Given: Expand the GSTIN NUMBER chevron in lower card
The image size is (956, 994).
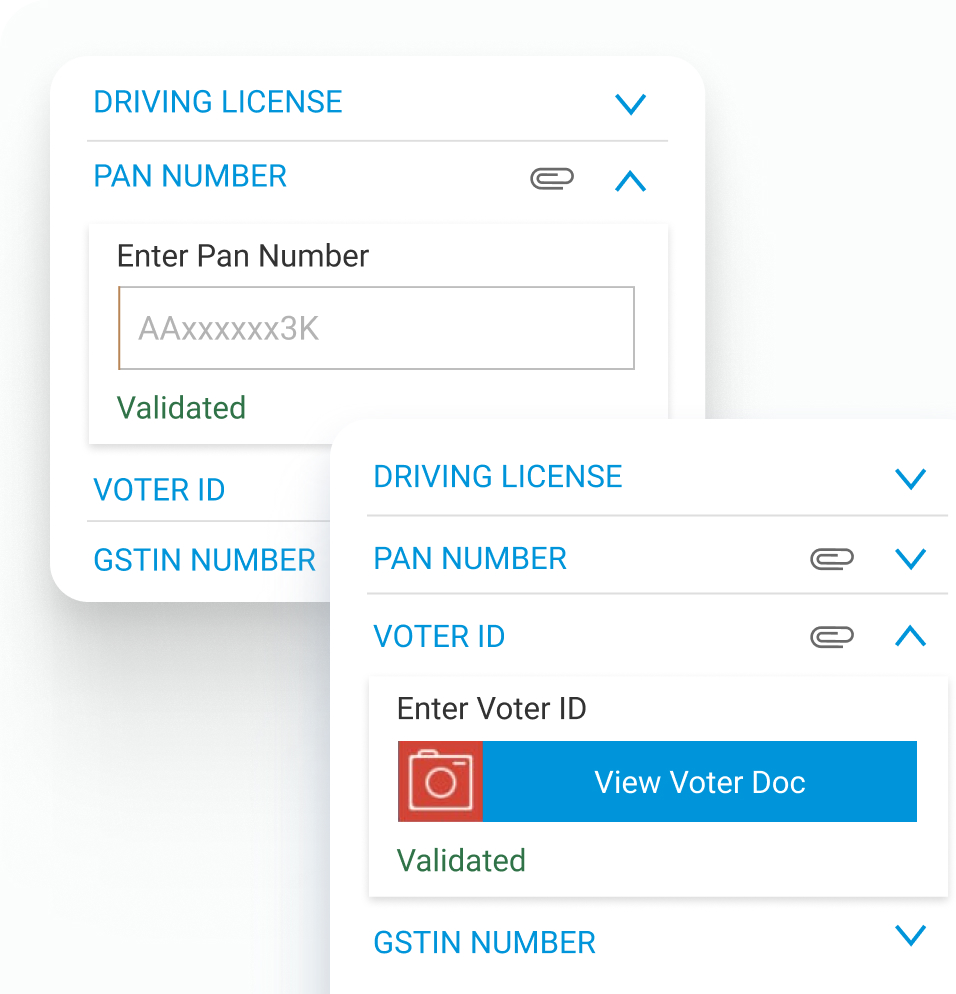Looking at the screenshot, I should click(x=910, y=935).
